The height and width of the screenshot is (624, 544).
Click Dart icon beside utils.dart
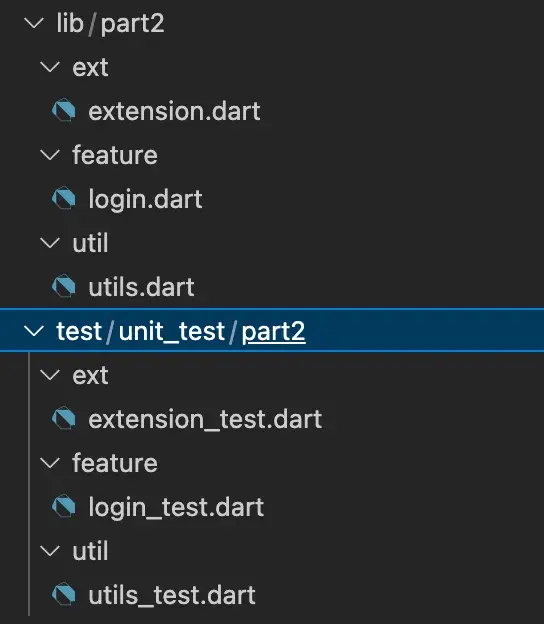[x=64, y=286]
